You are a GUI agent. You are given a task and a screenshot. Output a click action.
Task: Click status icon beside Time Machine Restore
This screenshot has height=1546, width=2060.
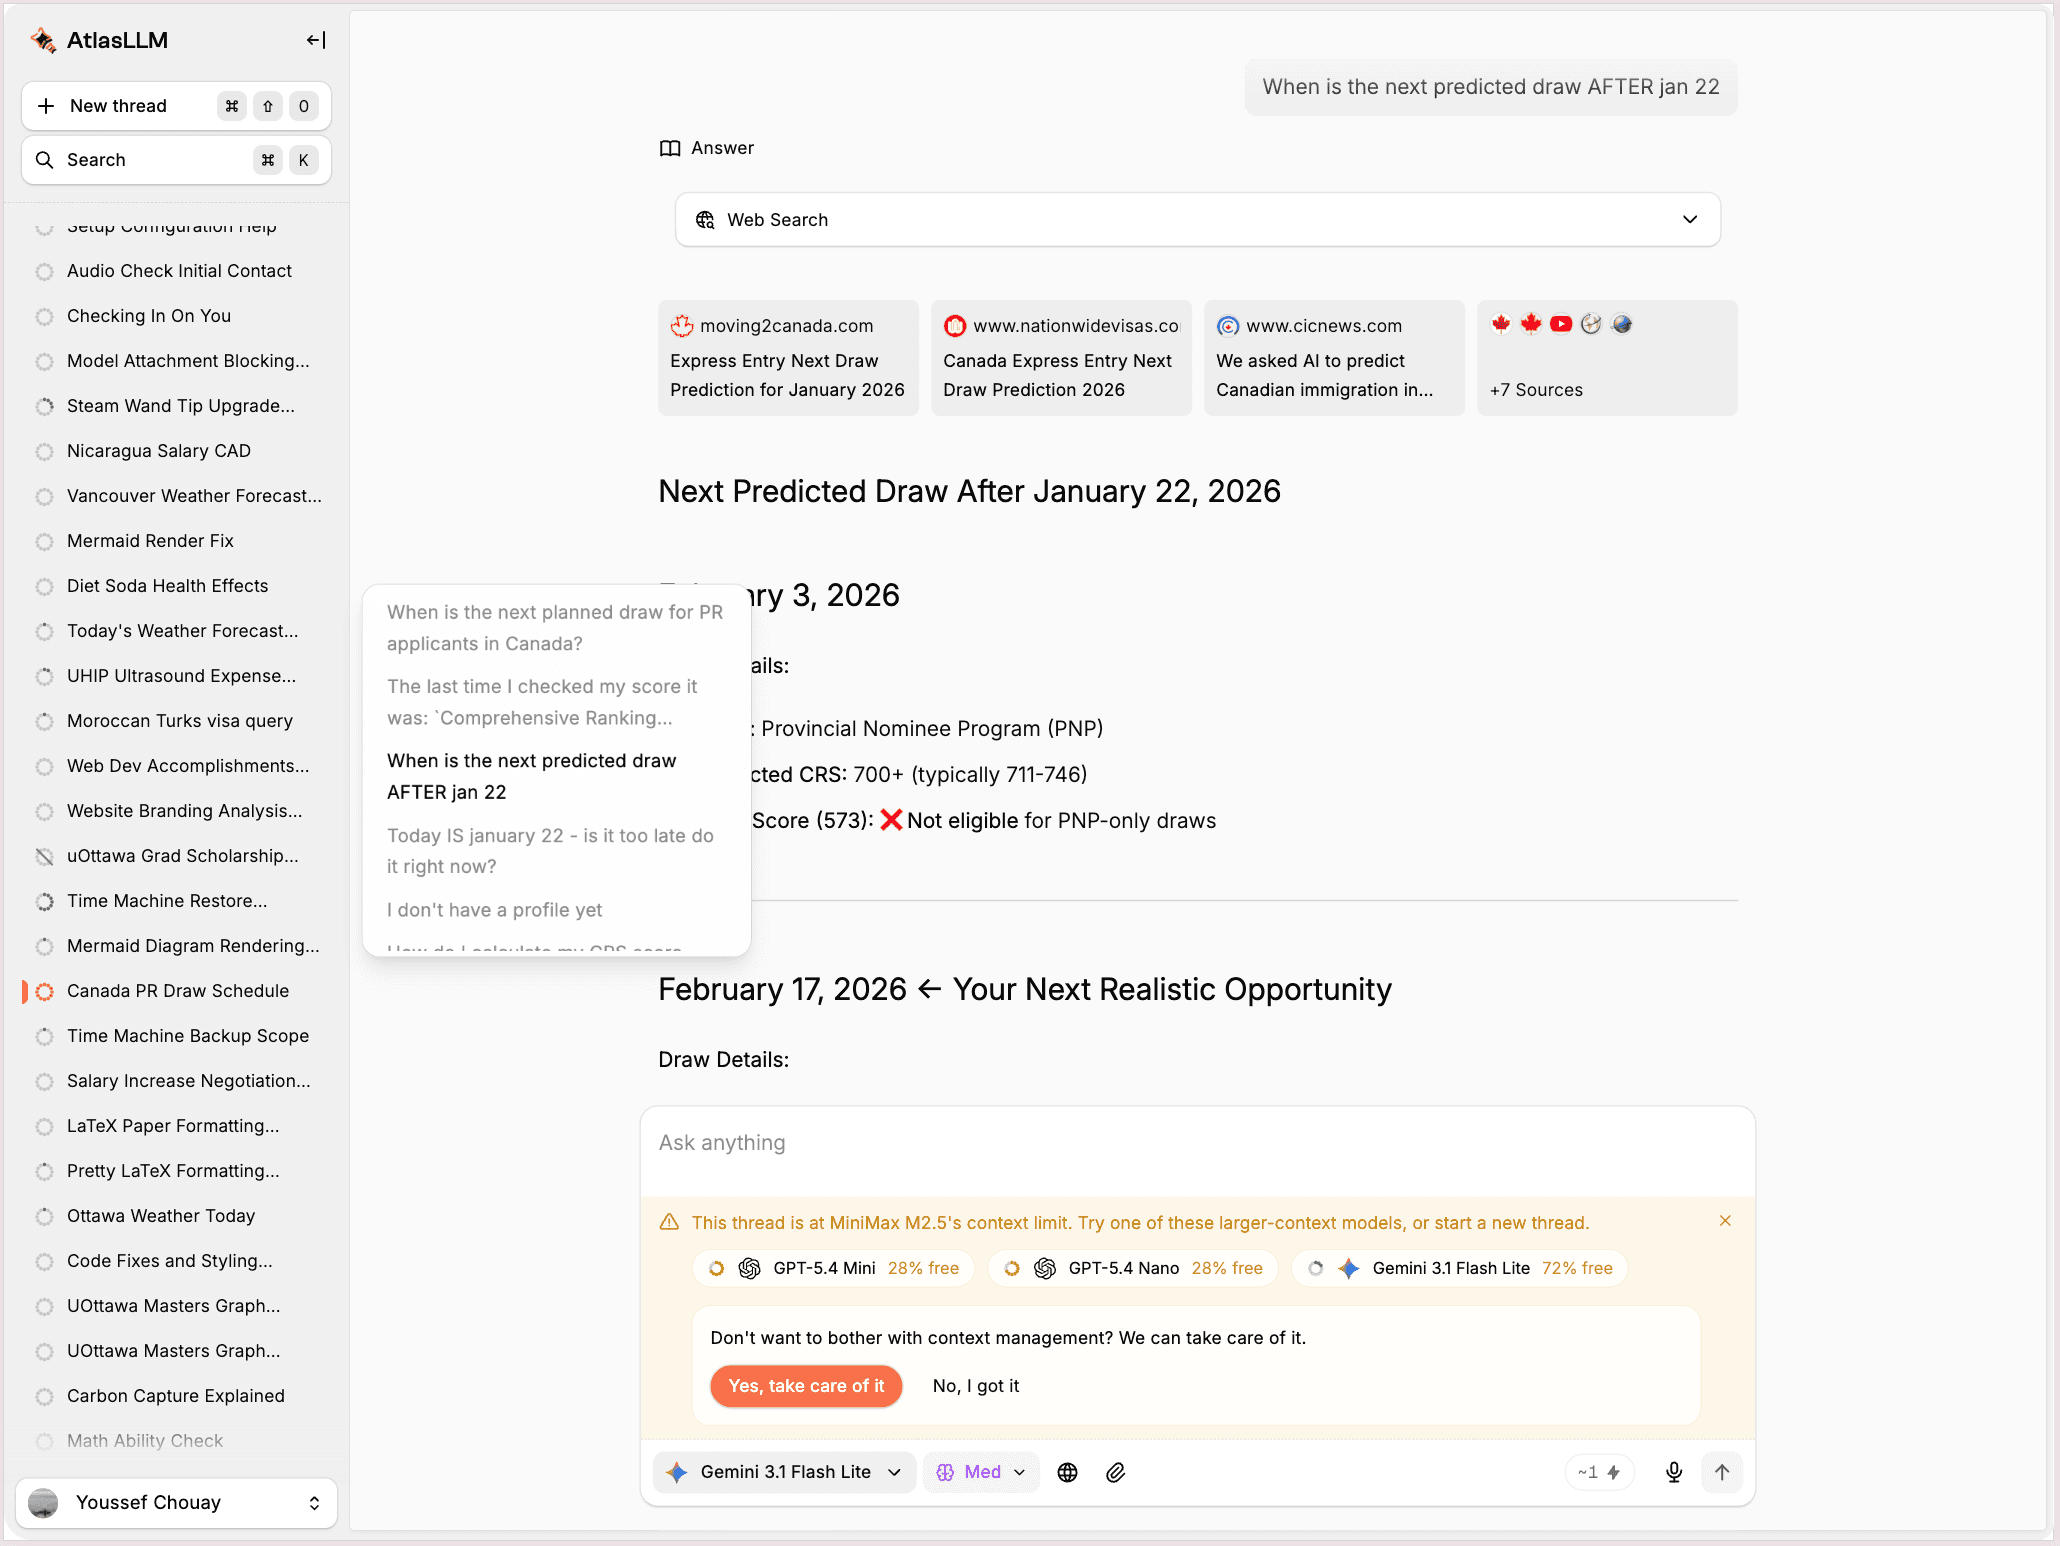click(x=45, y=902)
